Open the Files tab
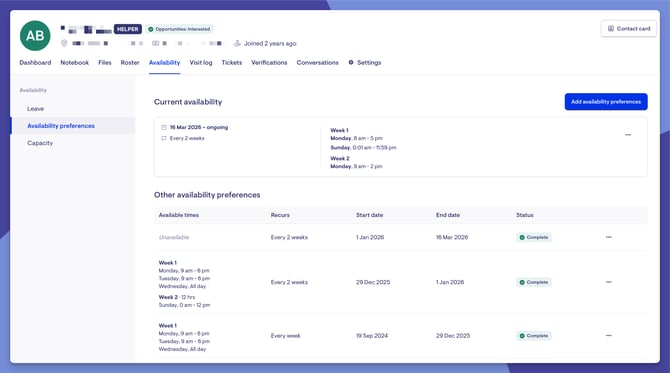Viewport: 670px width, 373px height. (105, 62)
